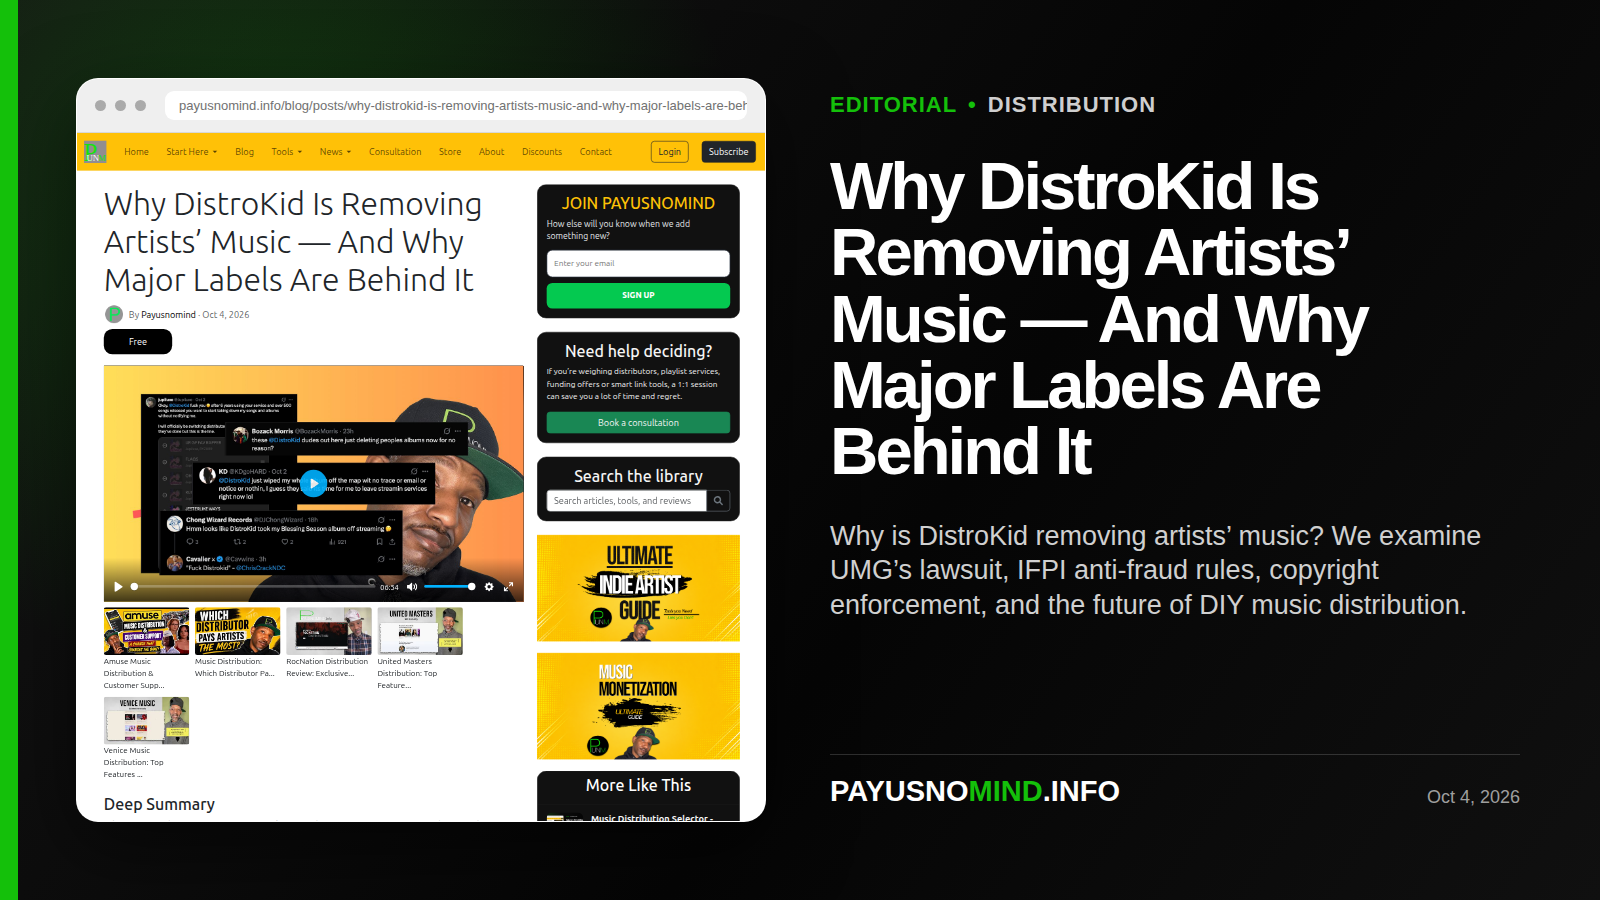Expand the News dropdown menu
The image size is (1600, 900).
tap(335, 152)
